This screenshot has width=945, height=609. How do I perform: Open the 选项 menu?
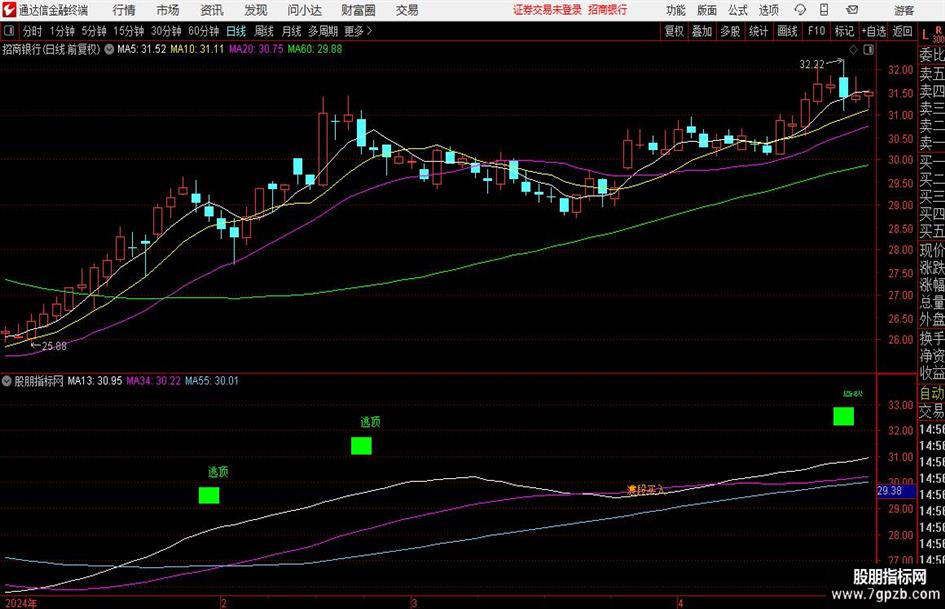pos(768,10)
